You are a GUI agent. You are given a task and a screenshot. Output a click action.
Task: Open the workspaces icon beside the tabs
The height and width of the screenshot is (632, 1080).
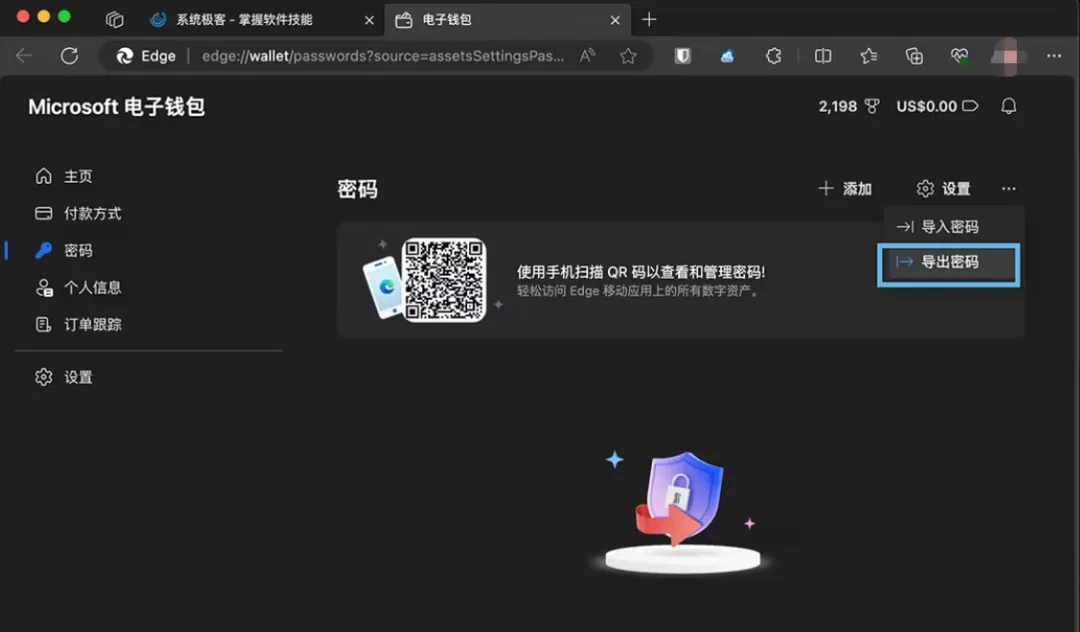(x=114, y=19)
